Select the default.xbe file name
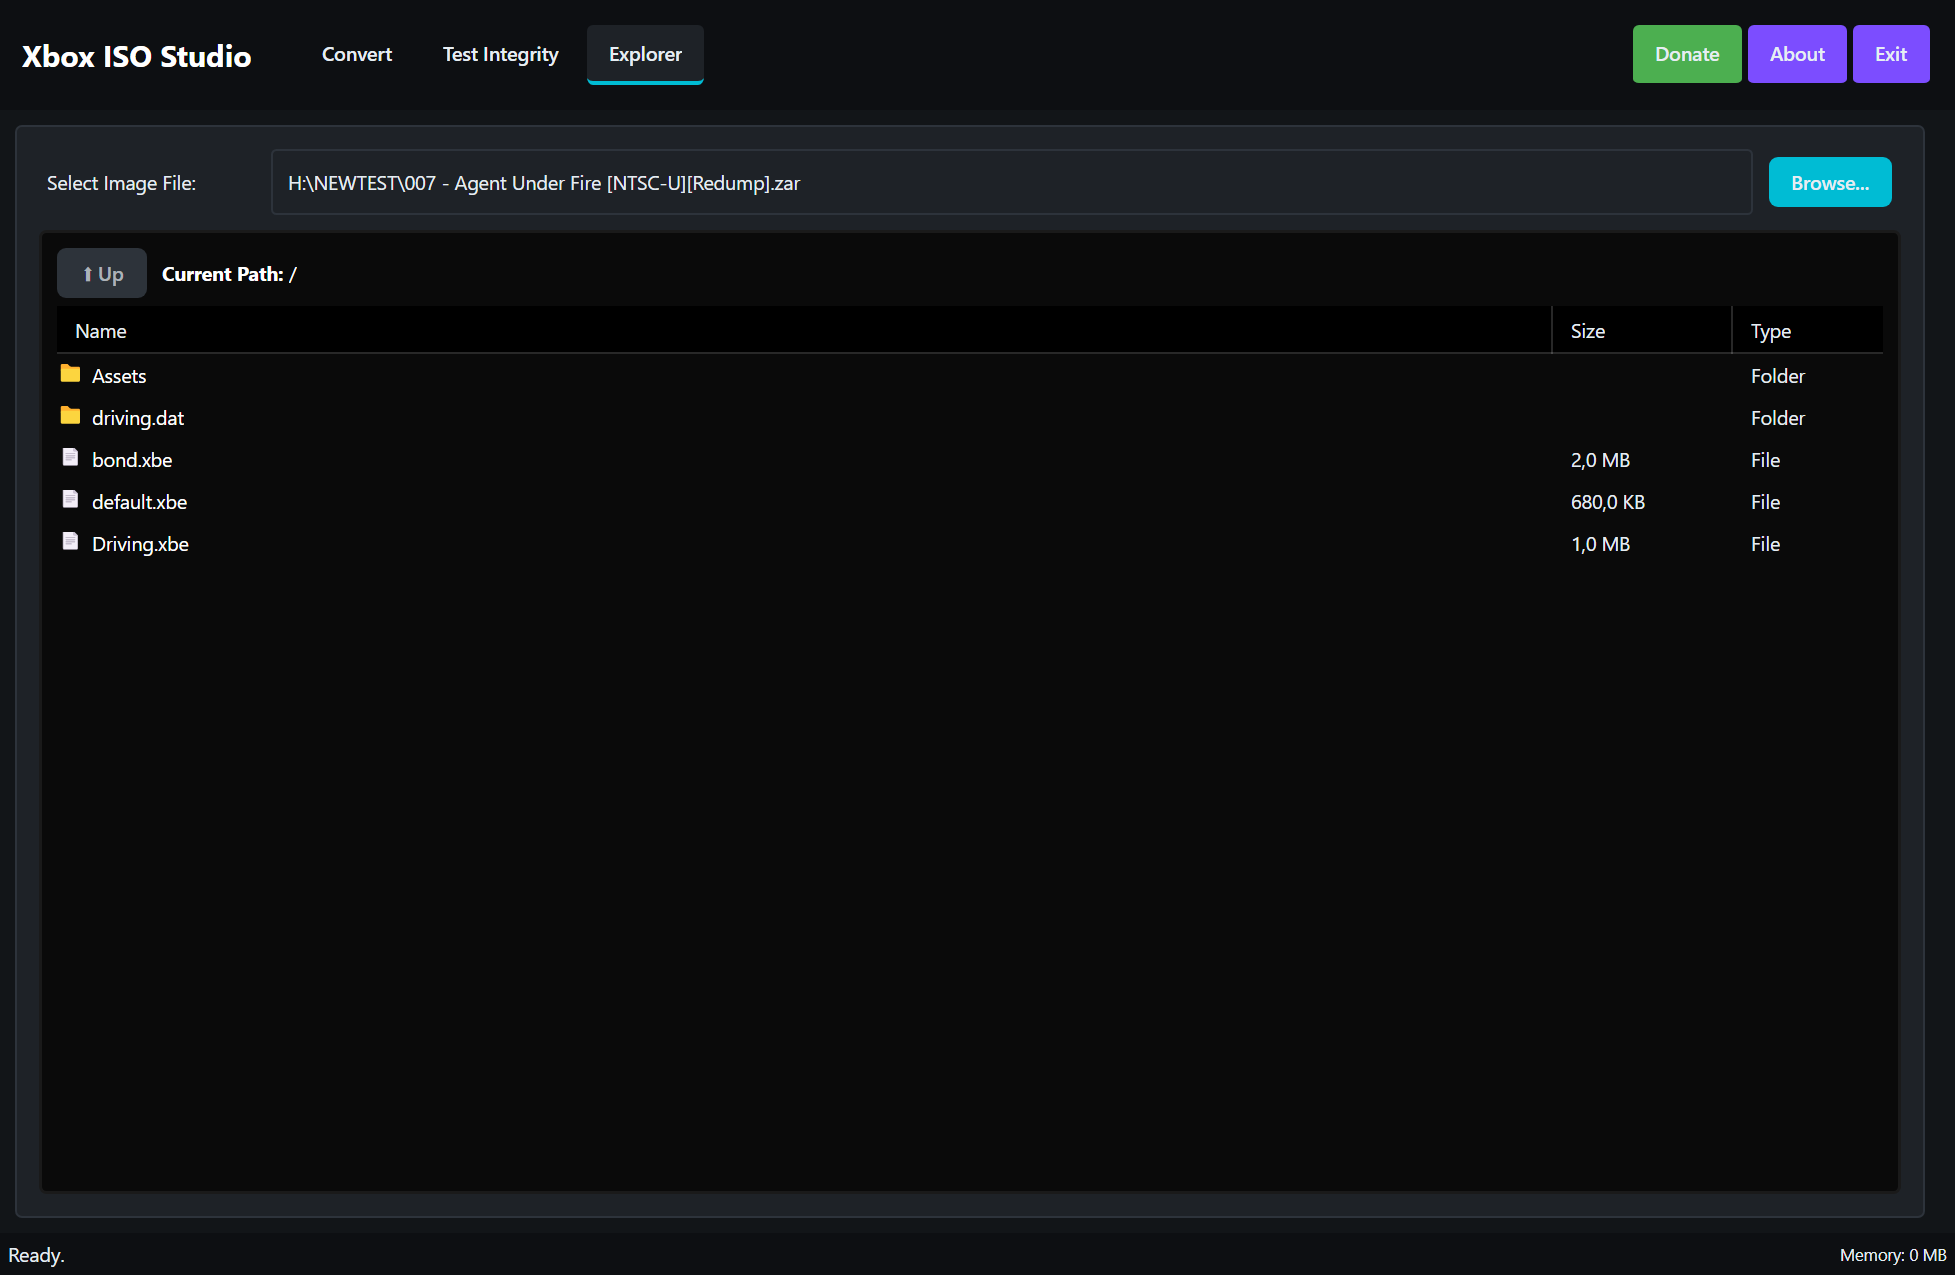Image resolution: width=1955 pixels, height=1275 pixels. pyautogui.click(x=139, y=502)
